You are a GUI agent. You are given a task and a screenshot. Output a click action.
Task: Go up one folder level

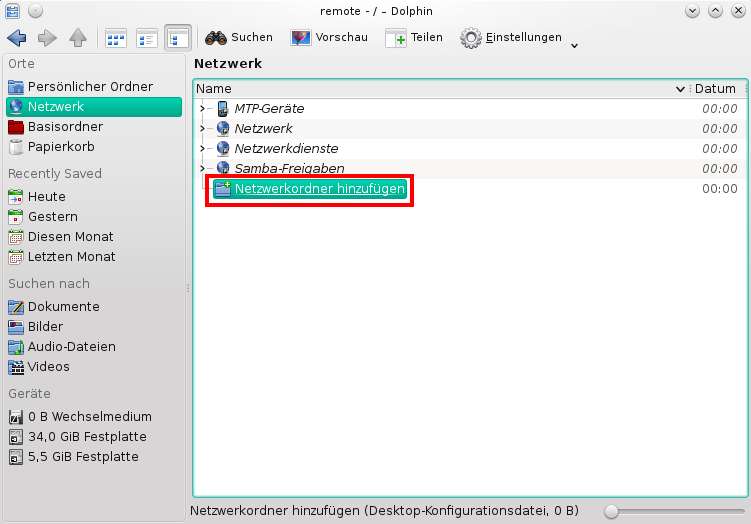coord(78,37)
